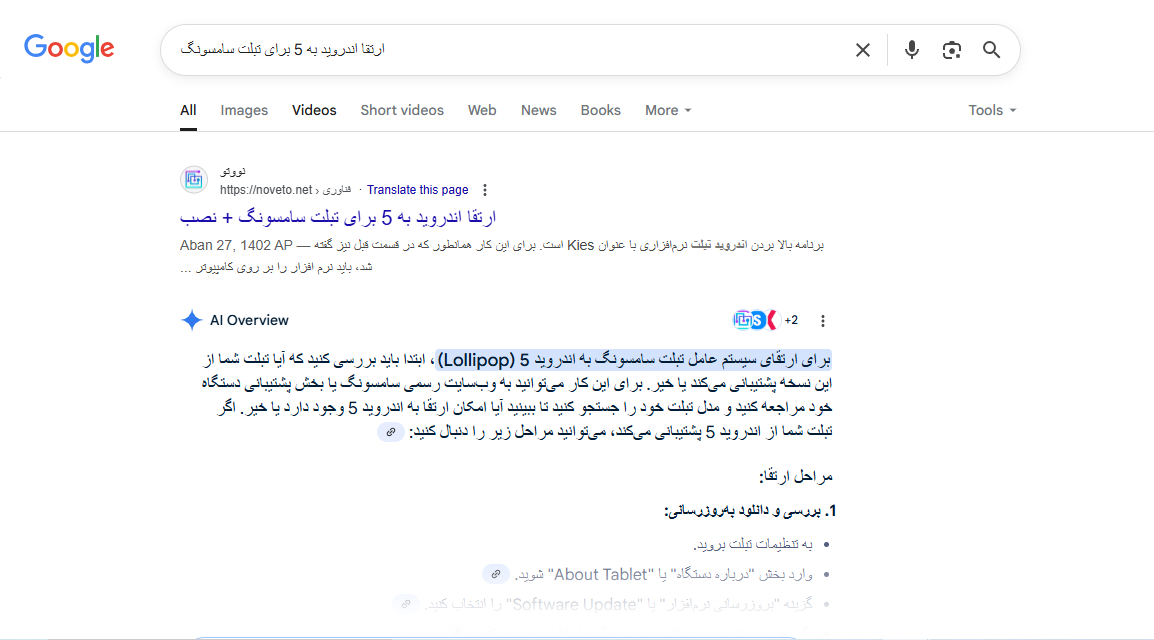Go to the News tab
The image size is (1154, 640).
click(539, 110)
